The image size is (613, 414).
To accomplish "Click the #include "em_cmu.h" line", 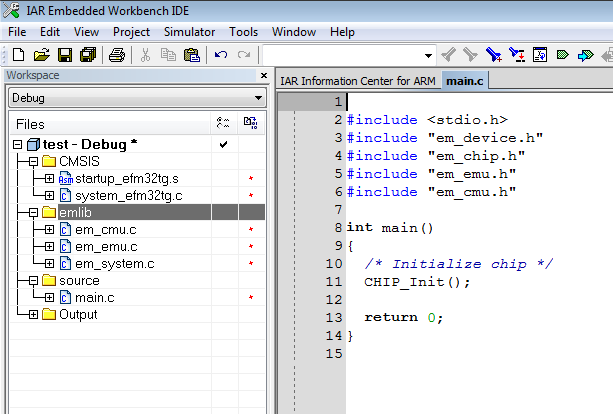I will click(x=432, y=192).
